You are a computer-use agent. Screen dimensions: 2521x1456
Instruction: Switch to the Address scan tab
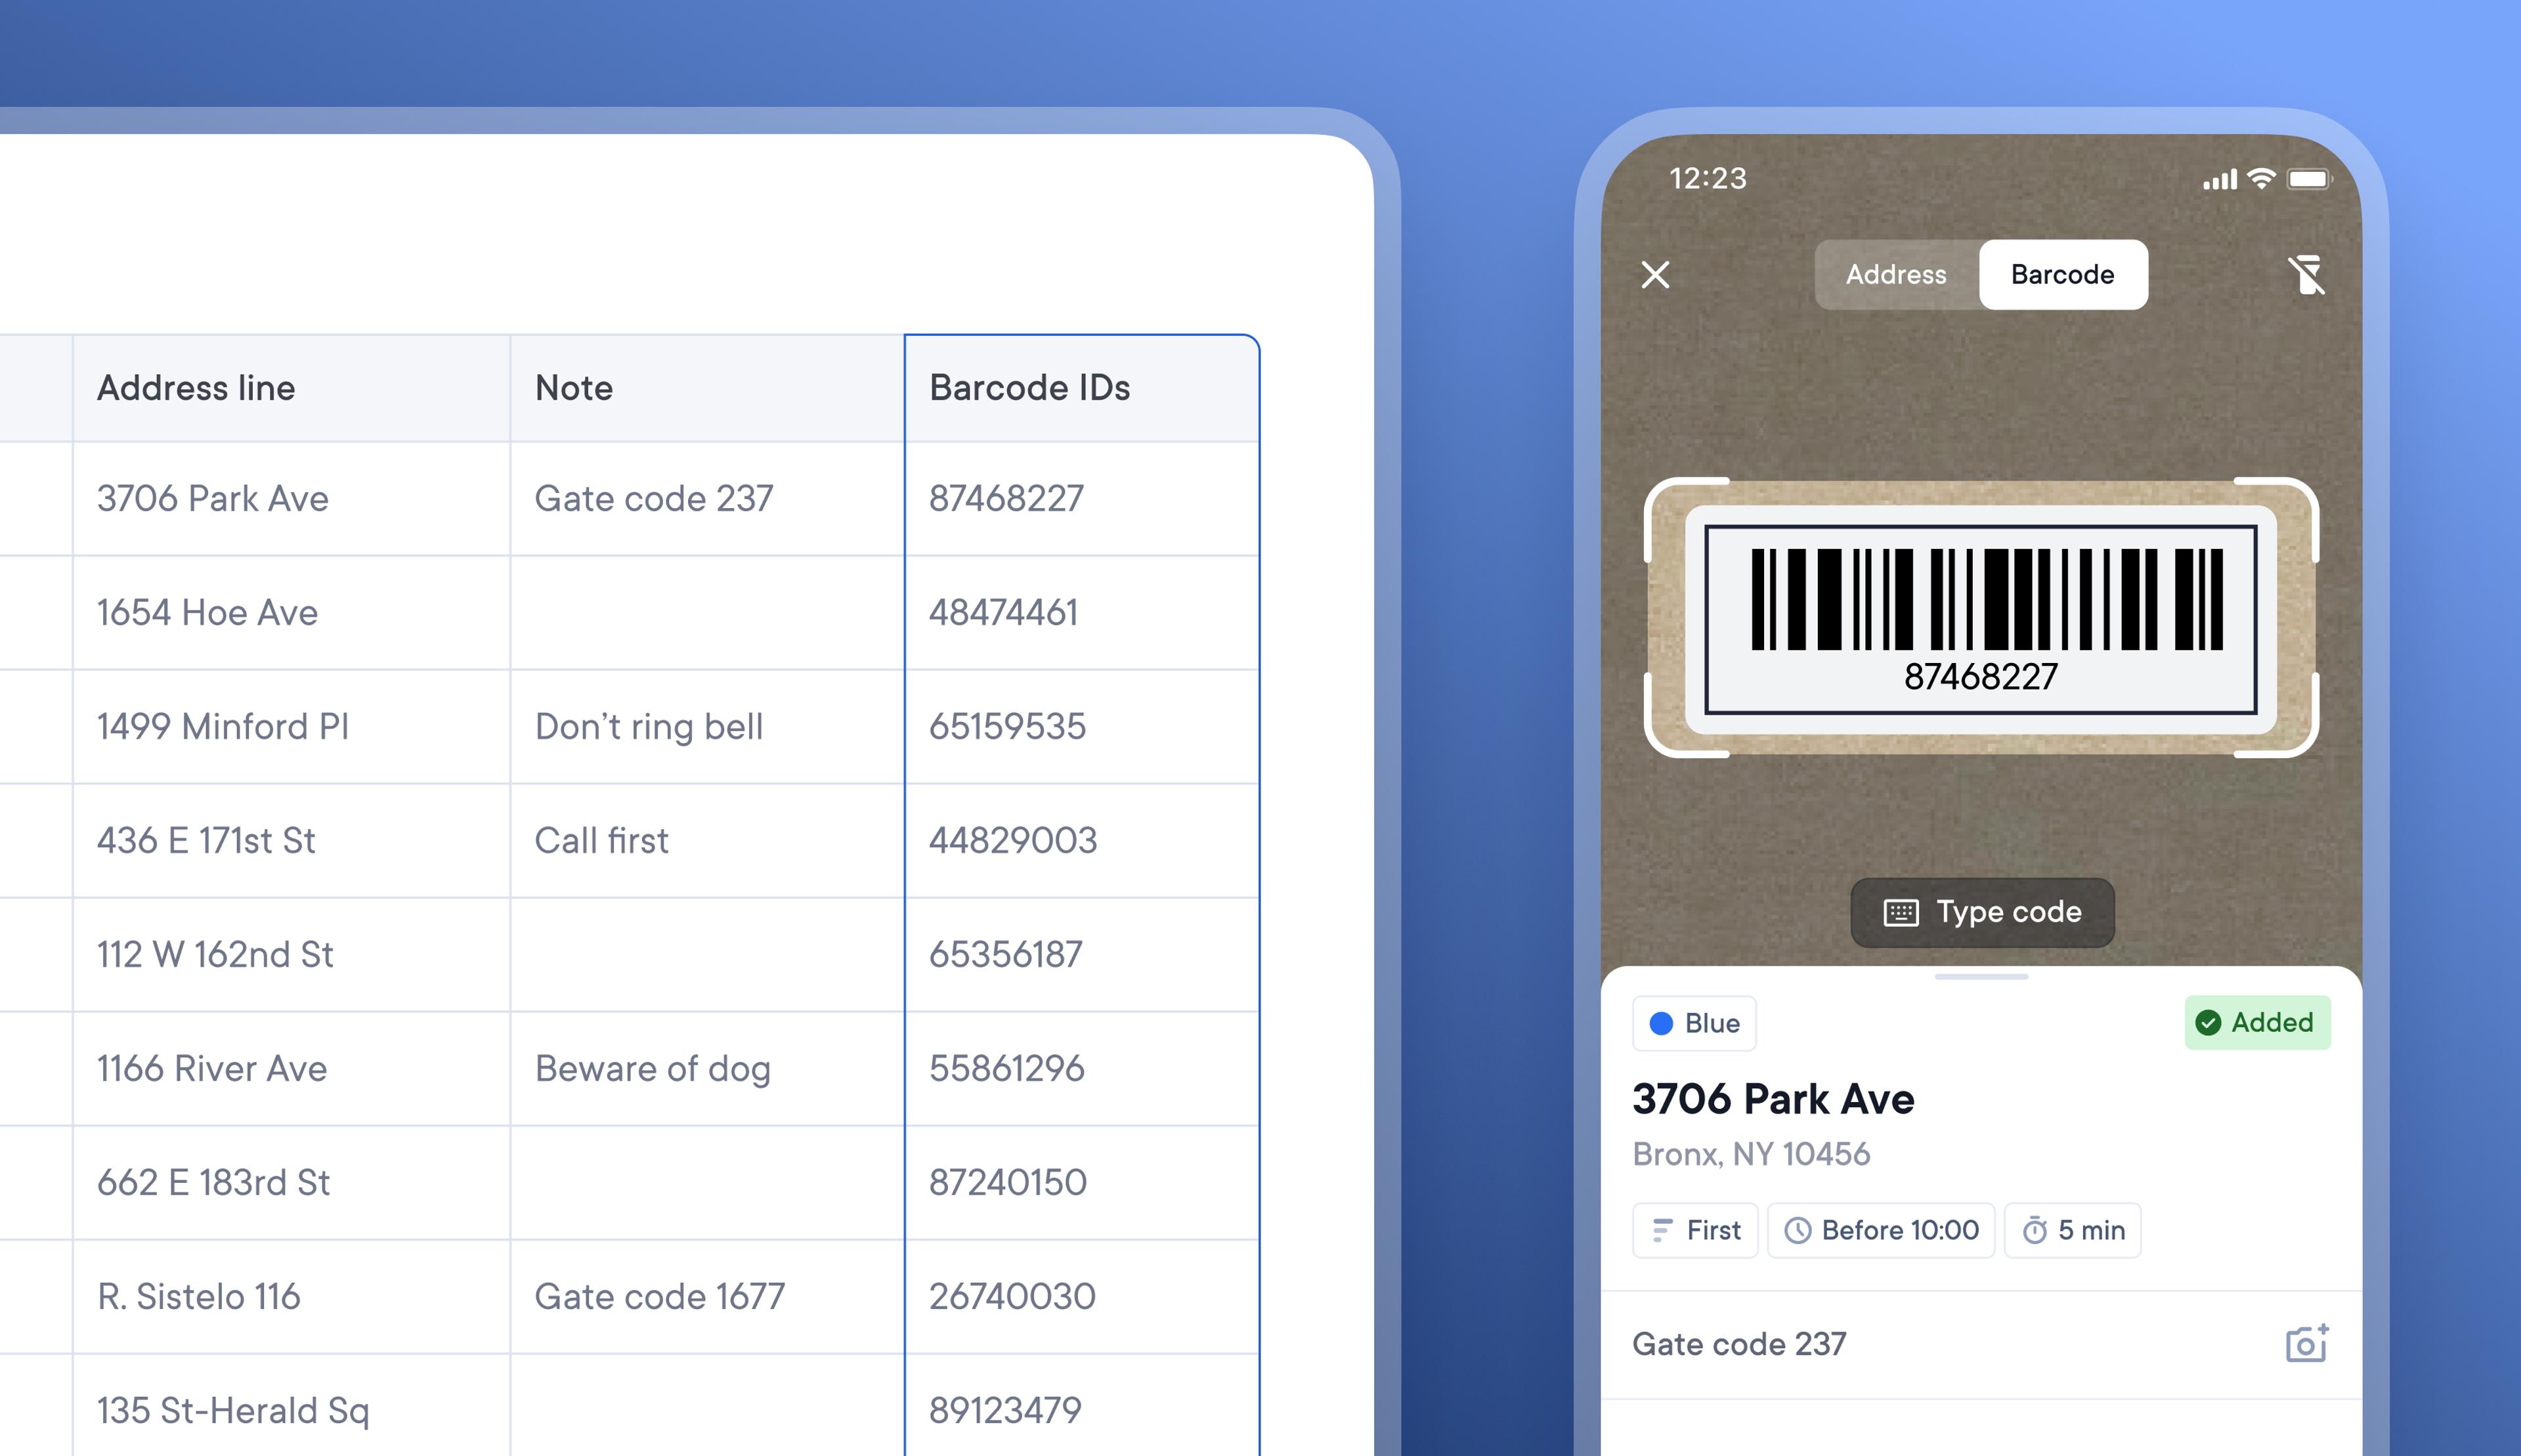1896,274
